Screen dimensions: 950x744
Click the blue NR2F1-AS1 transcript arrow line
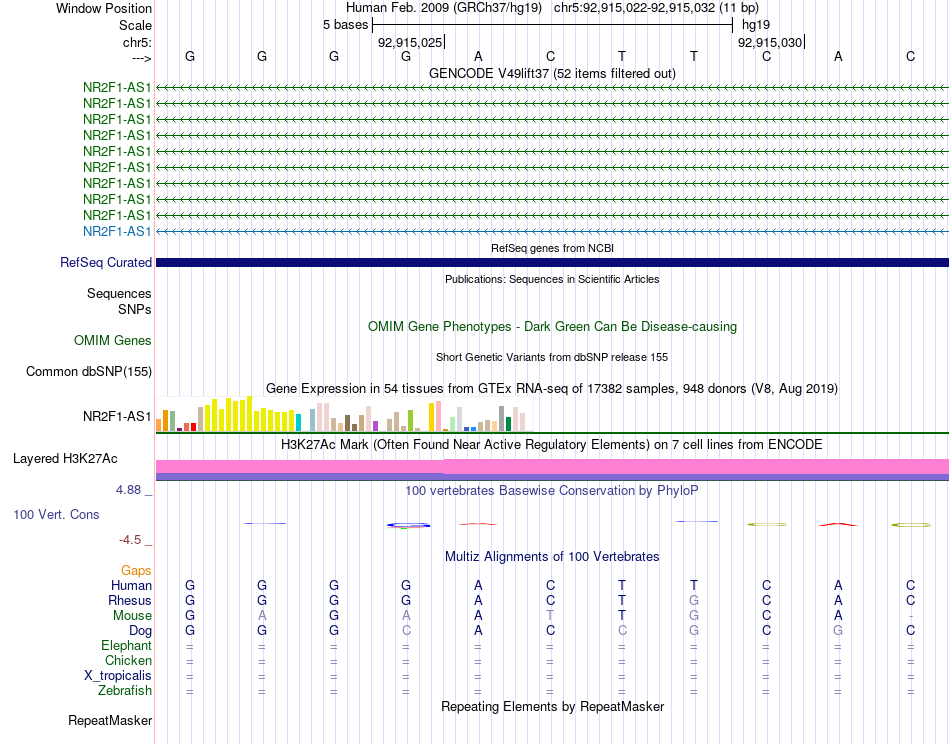[x=552, y=231]
